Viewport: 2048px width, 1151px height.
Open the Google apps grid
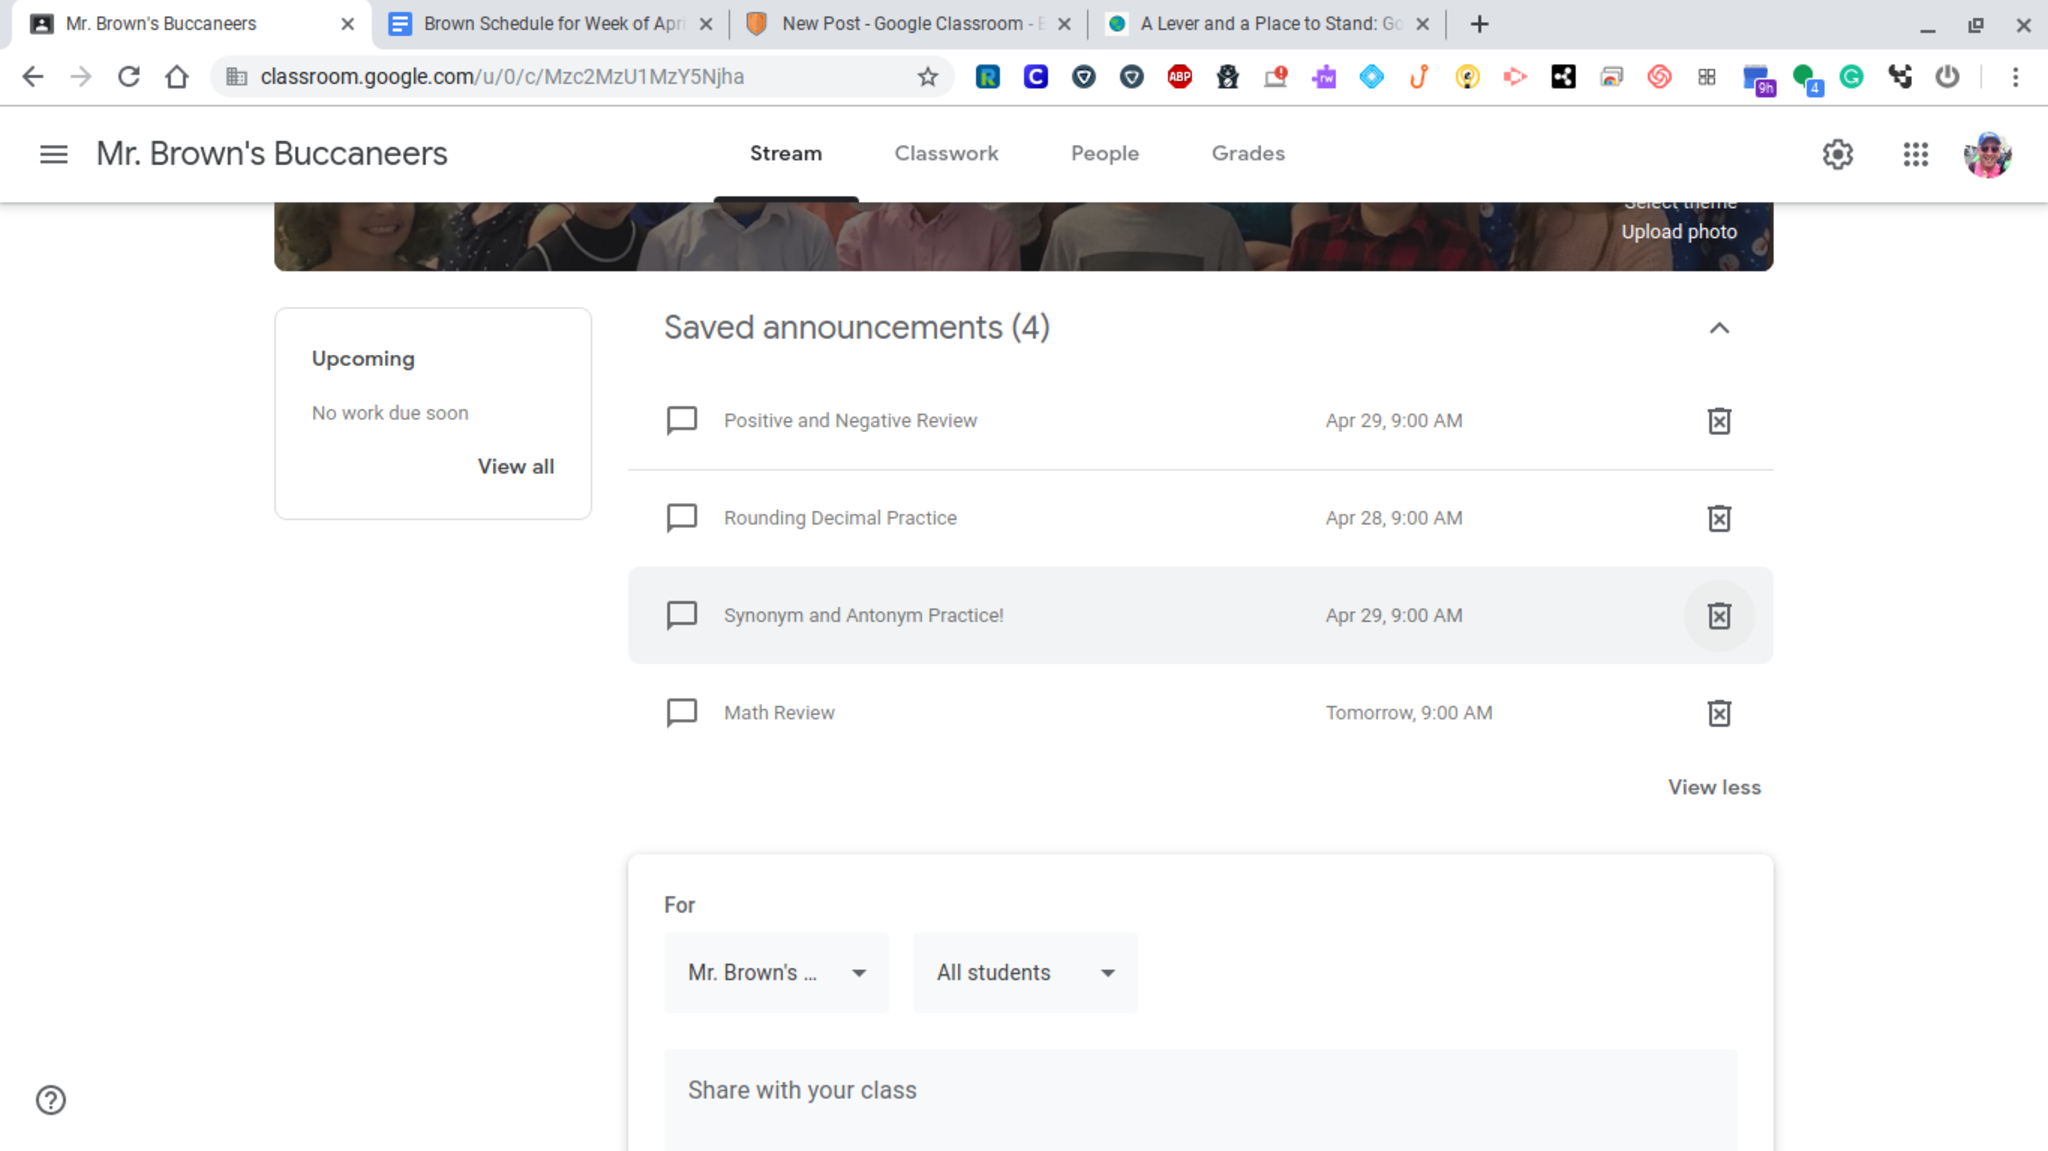(x=1915, y=154)
